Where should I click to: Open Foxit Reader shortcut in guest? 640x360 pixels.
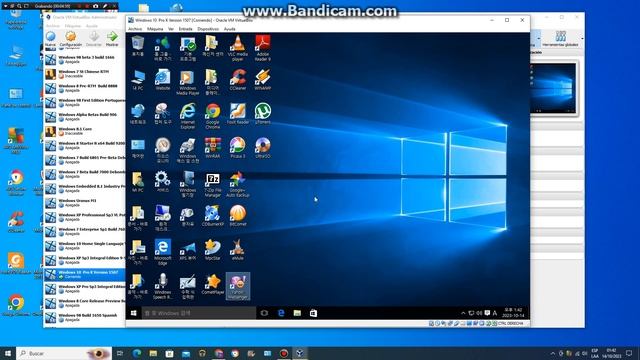coord(238,113)
